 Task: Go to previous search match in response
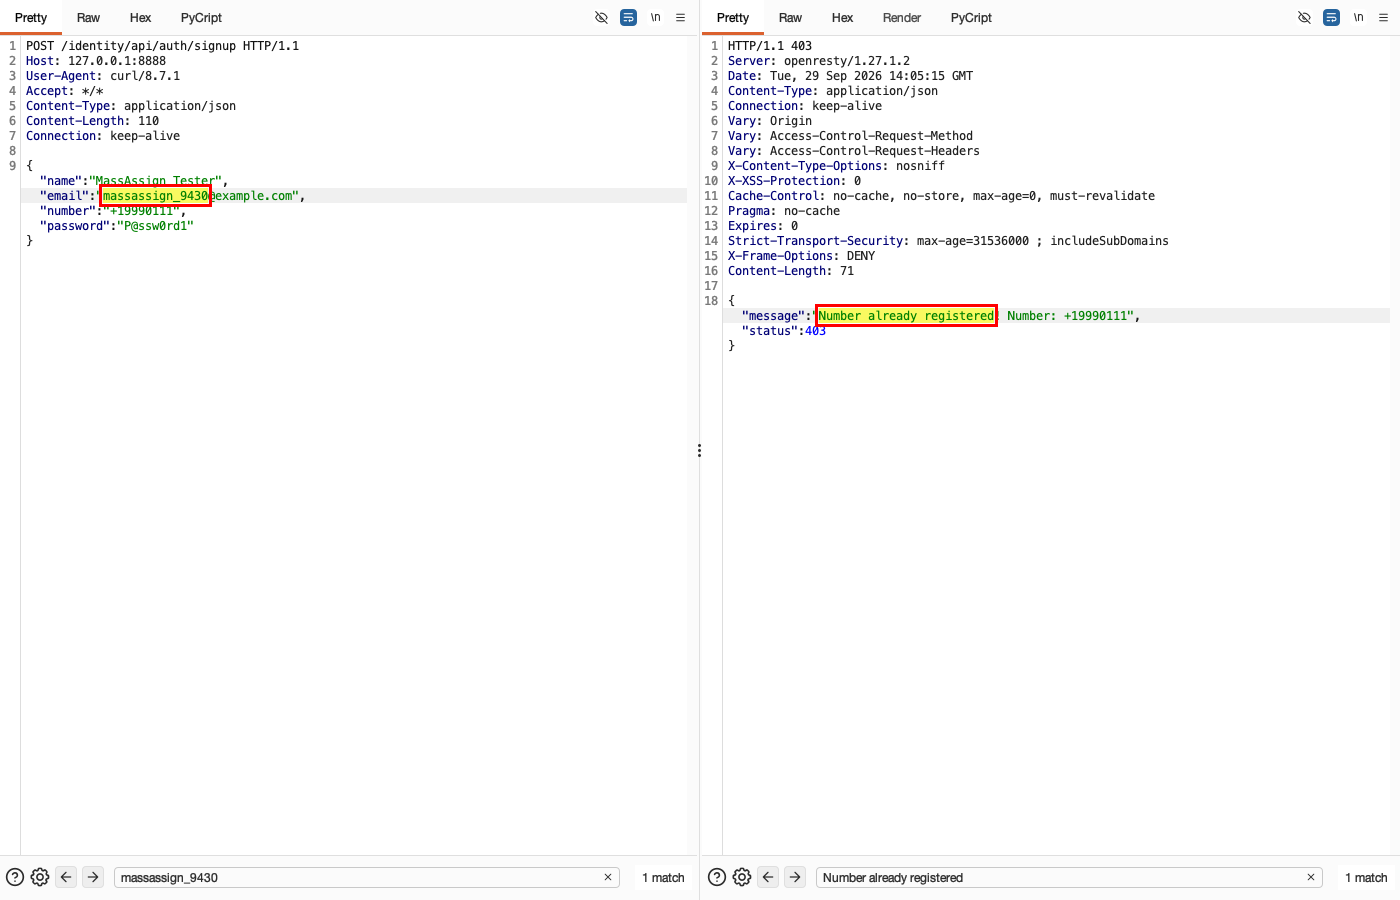coord(768,877)
